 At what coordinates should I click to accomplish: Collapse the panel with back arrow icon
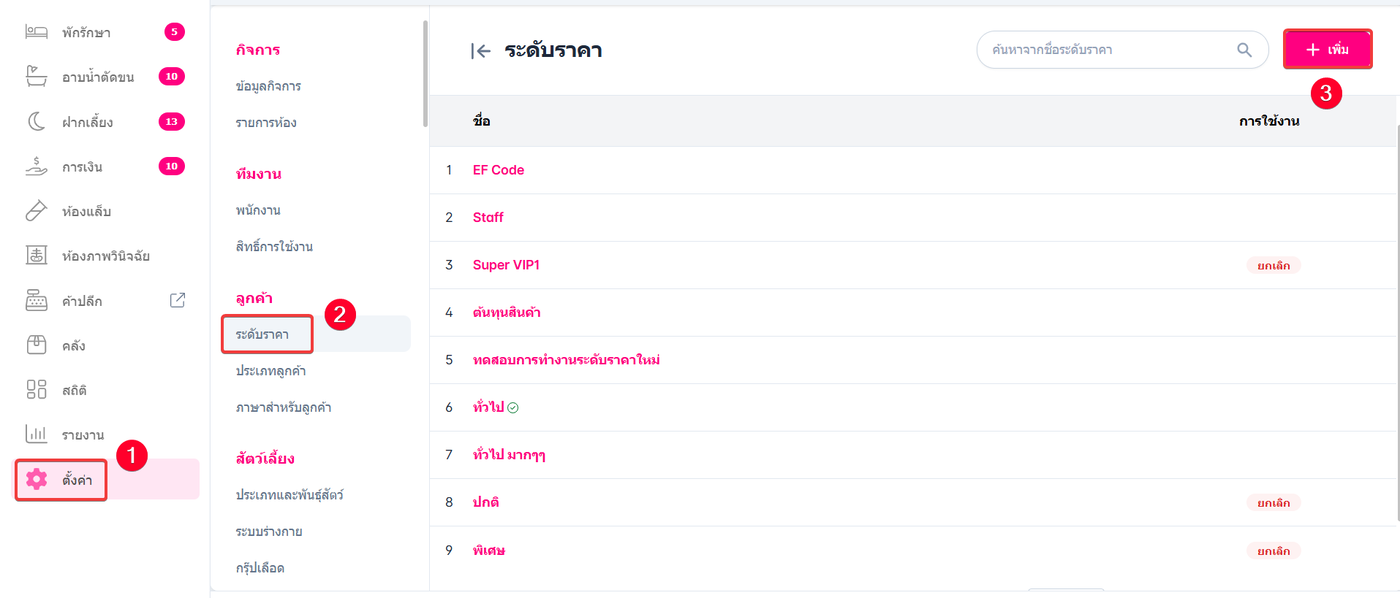[x=480, y=51]
